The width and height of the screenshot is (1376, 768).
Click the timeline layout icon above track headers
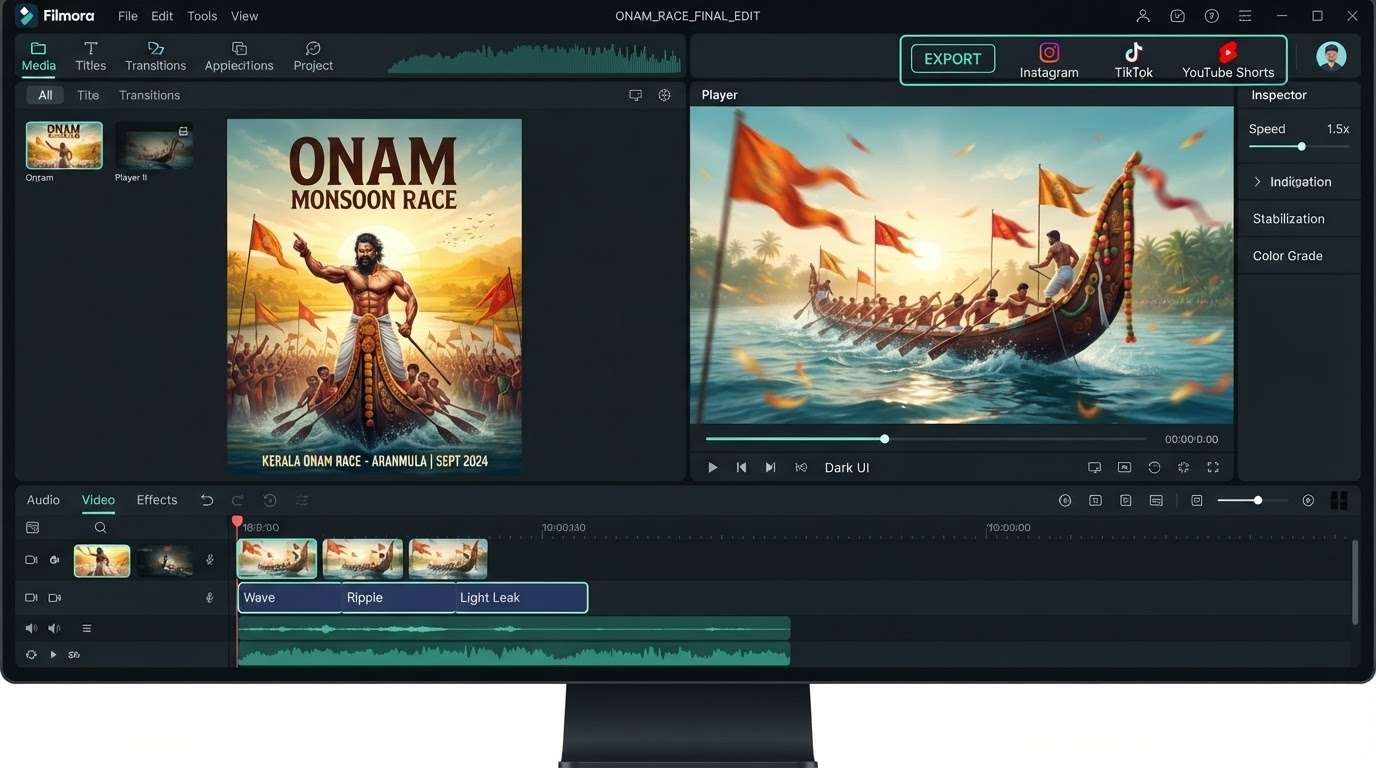tap(32, 527)
